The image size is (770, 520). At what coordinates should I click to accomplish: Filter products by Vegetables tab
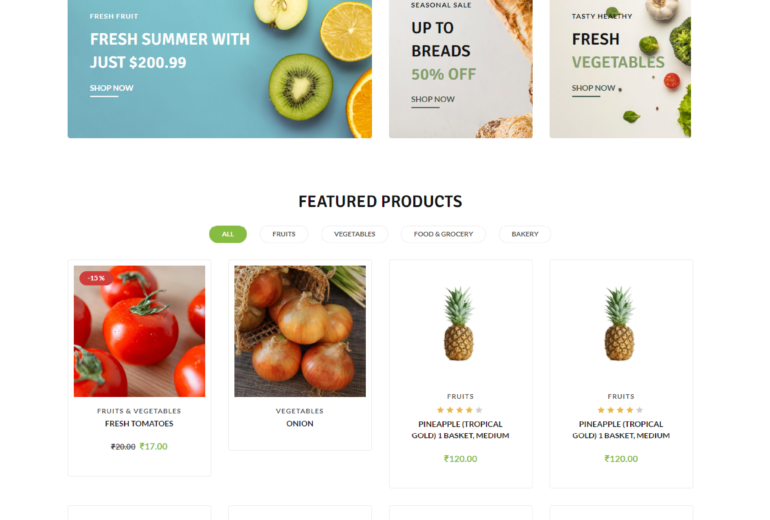pos(355,234)
